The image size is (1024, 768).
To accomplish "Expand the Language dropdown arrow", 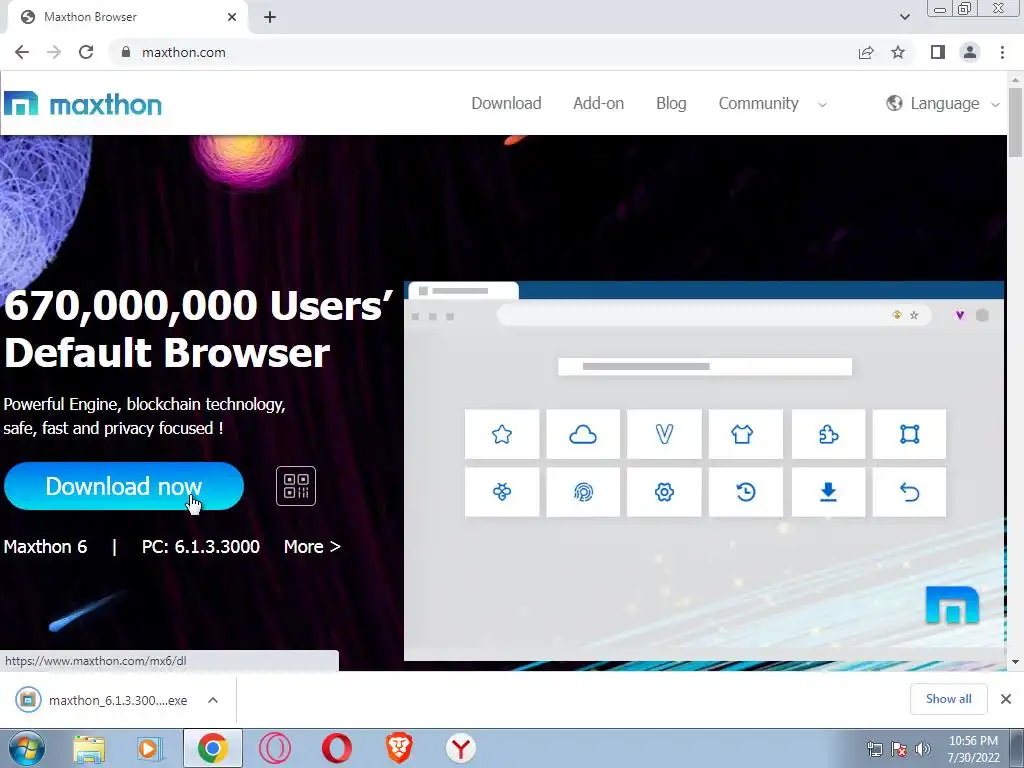I will [995, 104].
